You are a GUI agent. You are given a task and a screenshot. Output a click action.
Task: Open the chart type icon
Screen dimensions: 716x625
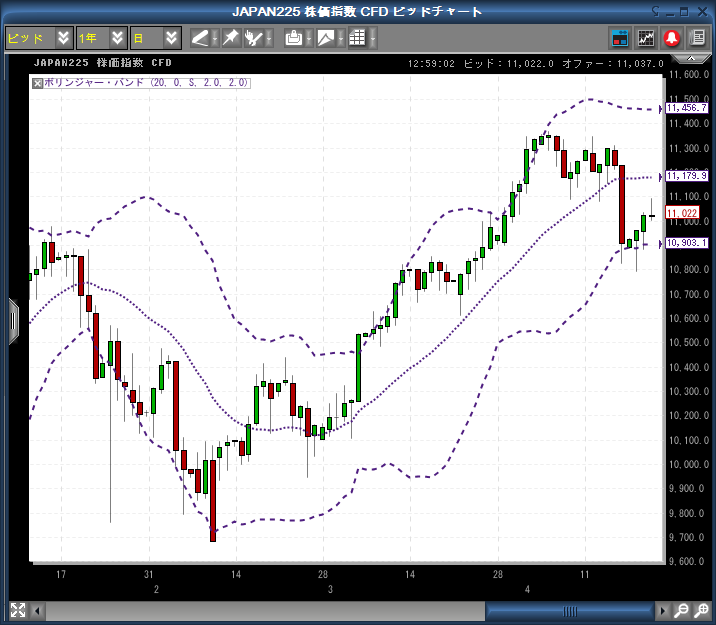[x=326, y=38]
